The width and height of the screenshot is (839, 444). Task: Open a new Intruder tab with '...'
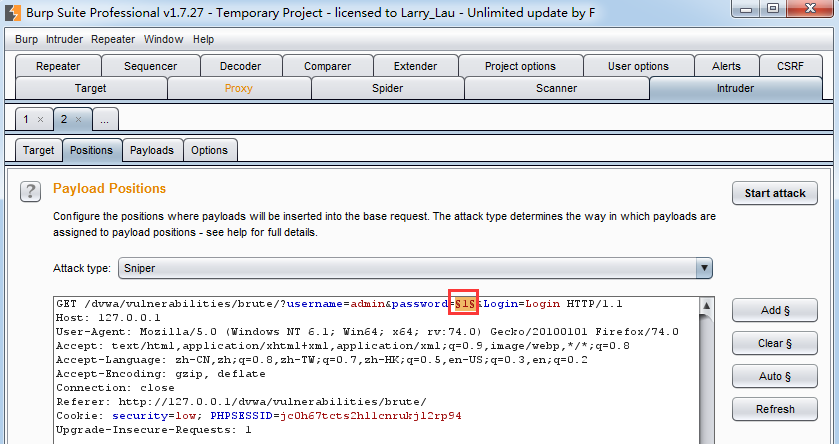click(105, 119)
